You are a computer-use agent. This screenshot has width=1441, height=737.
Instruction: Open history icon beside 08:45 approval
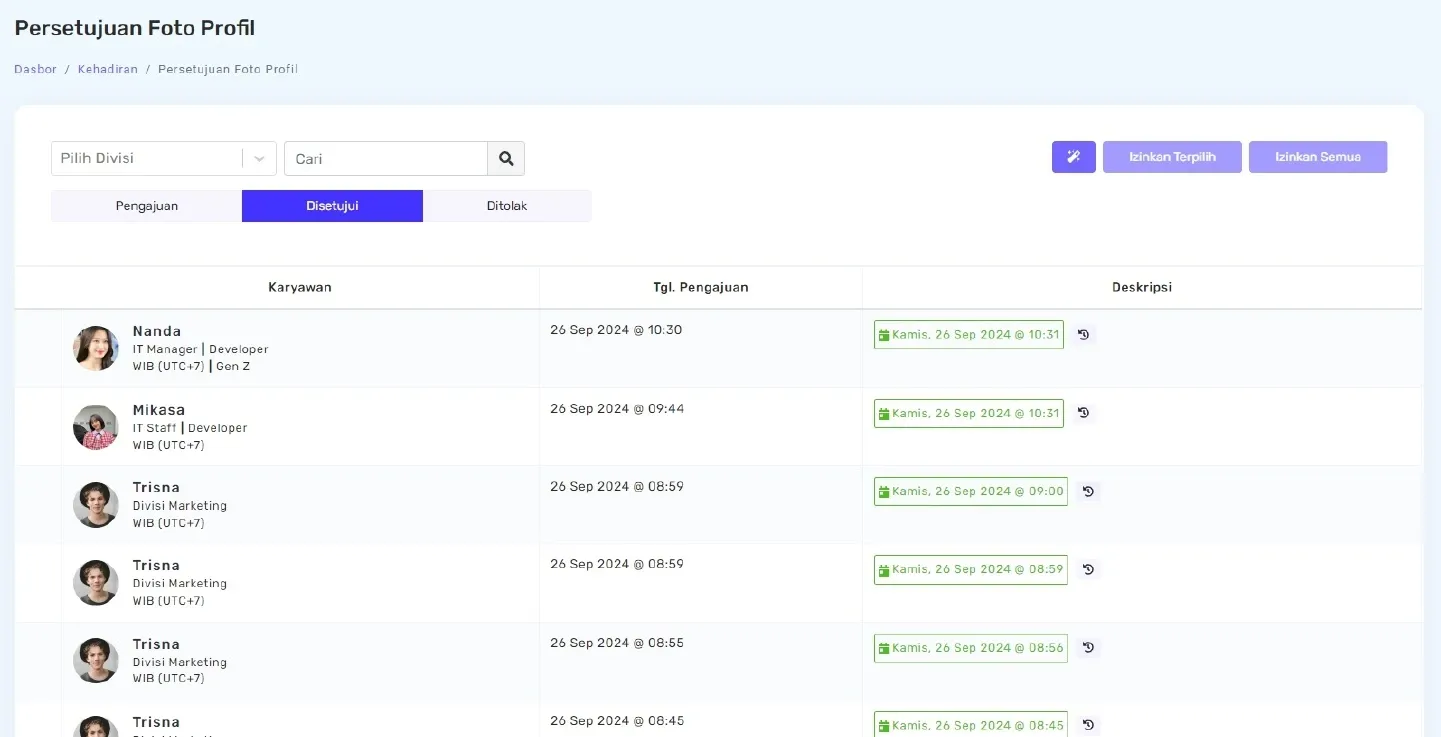[1088, 725]
